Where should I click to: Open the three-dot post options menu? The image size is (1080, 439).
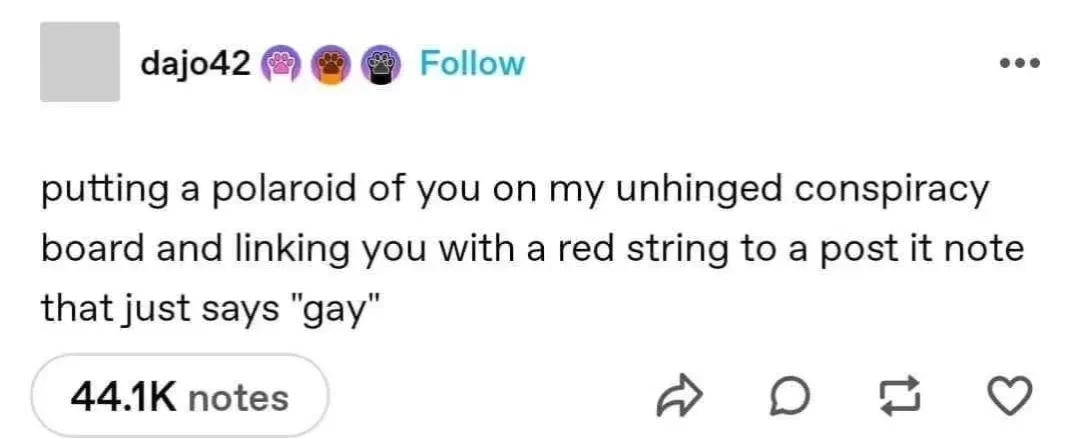coord(1019,64)
